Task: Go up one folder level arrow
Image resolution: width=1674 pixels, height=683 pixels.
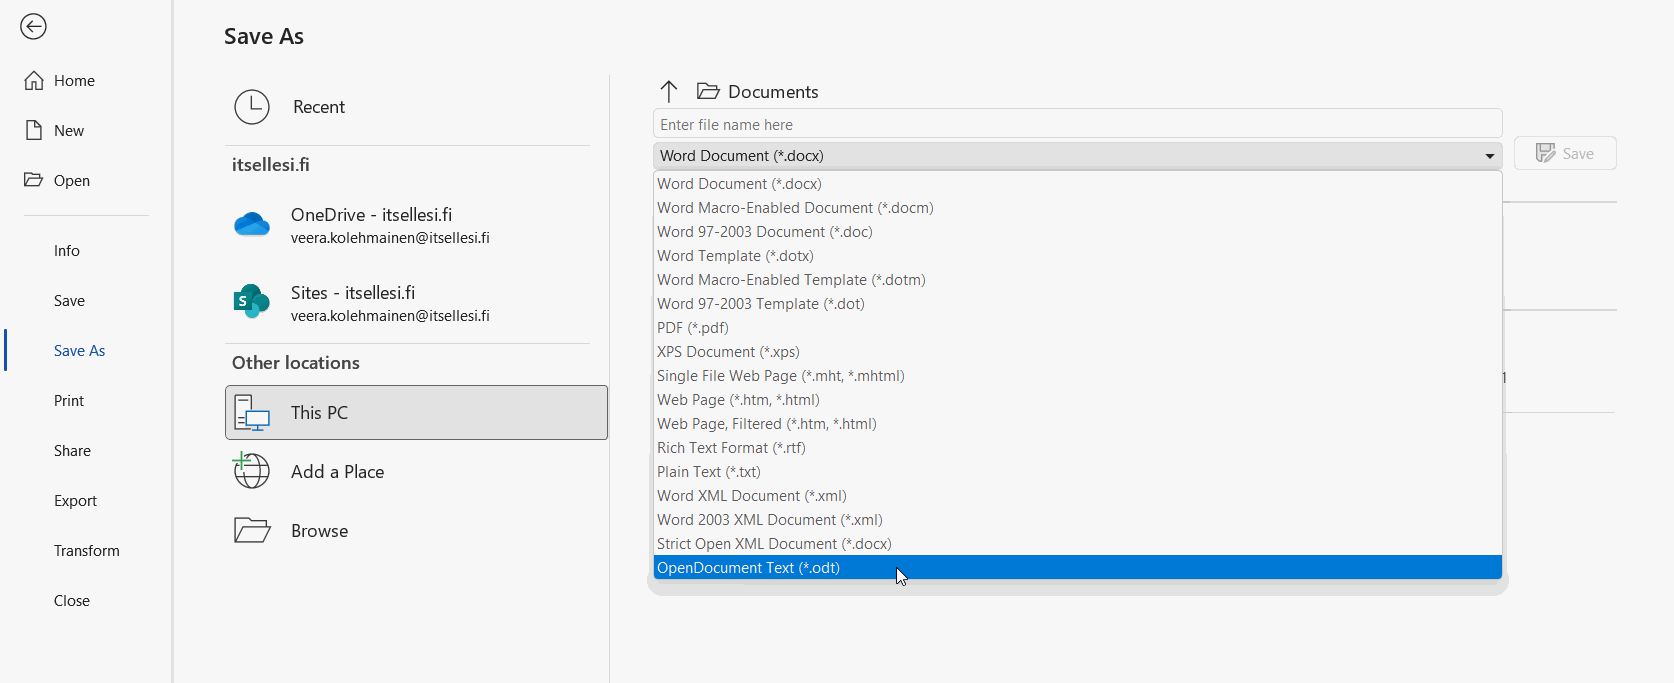Action: pos(669,91)
